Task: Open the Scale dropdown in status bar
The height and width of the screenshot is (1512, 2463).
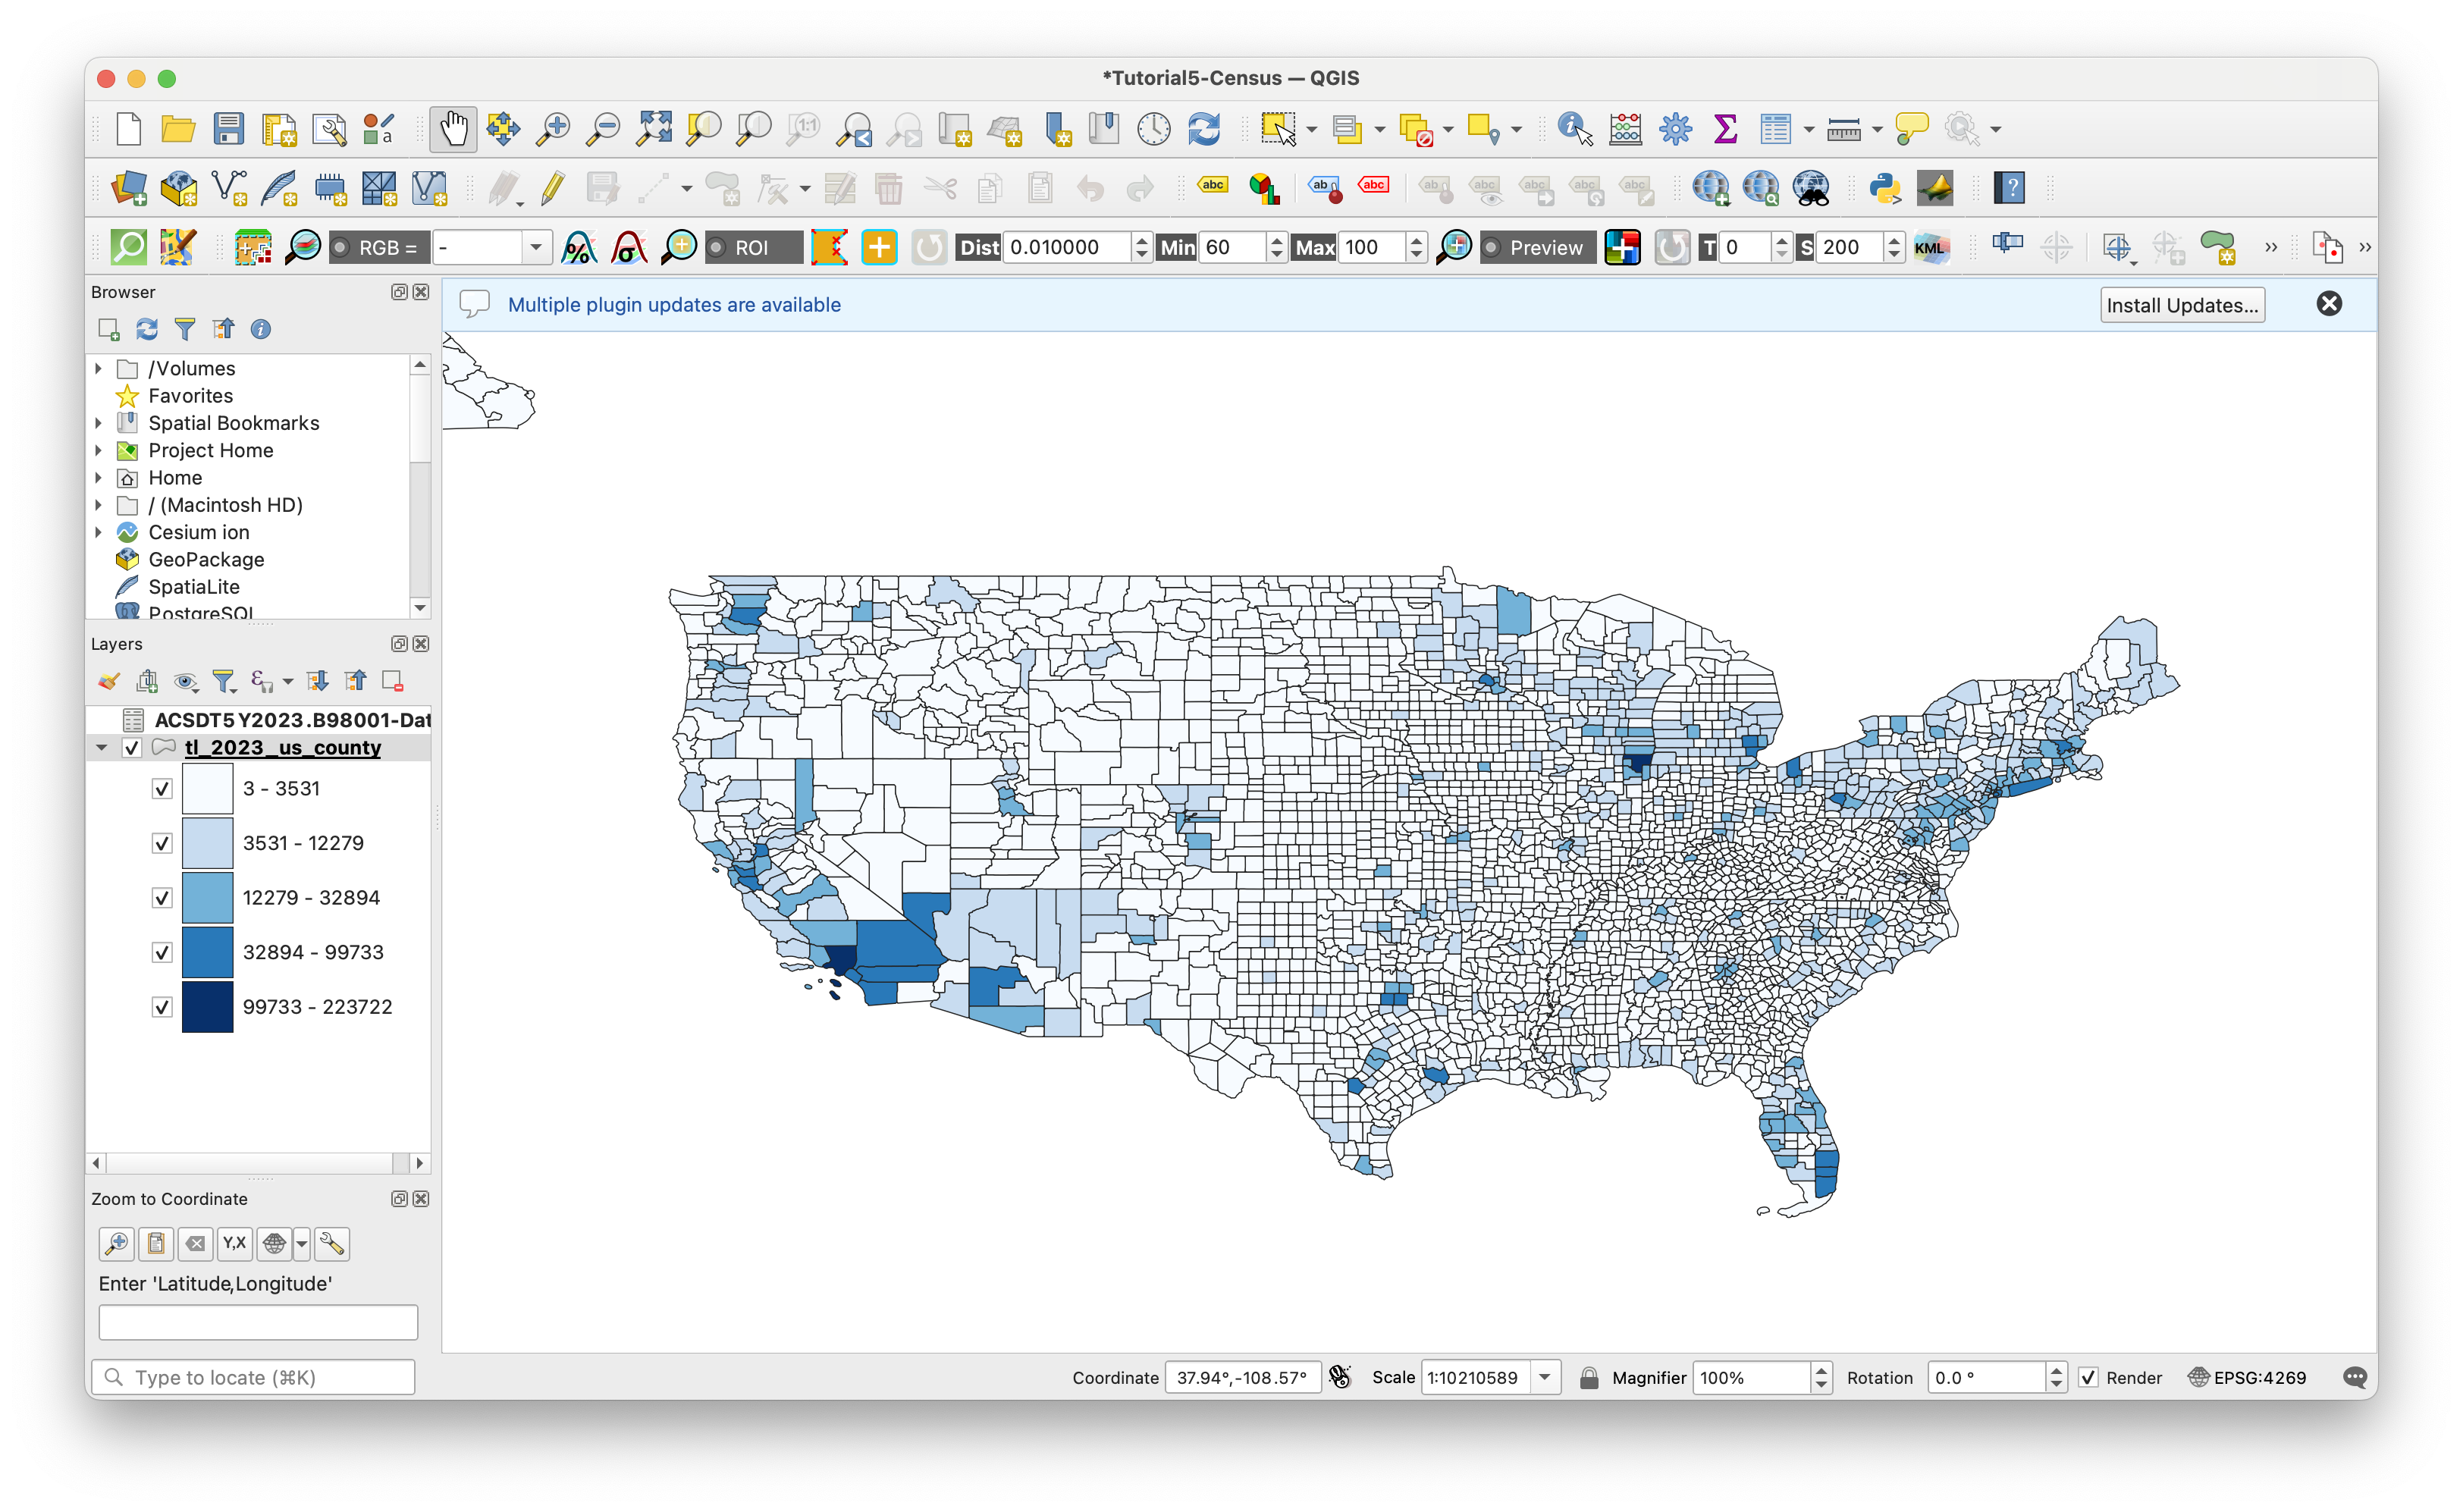Action: 1545,1377
